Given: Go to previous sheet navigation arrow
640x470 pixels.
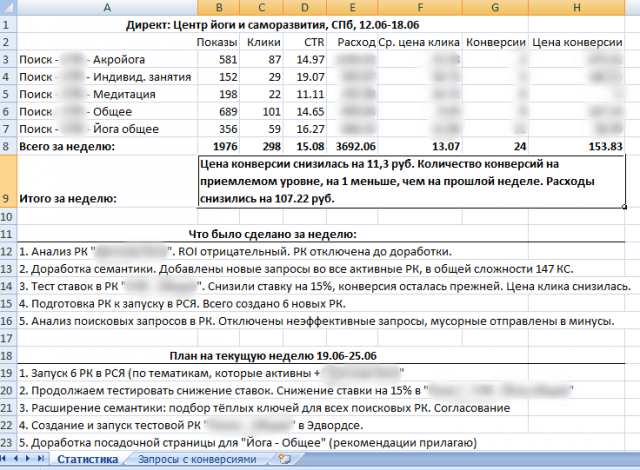Looking at the screenshot, I should [16, 459].
